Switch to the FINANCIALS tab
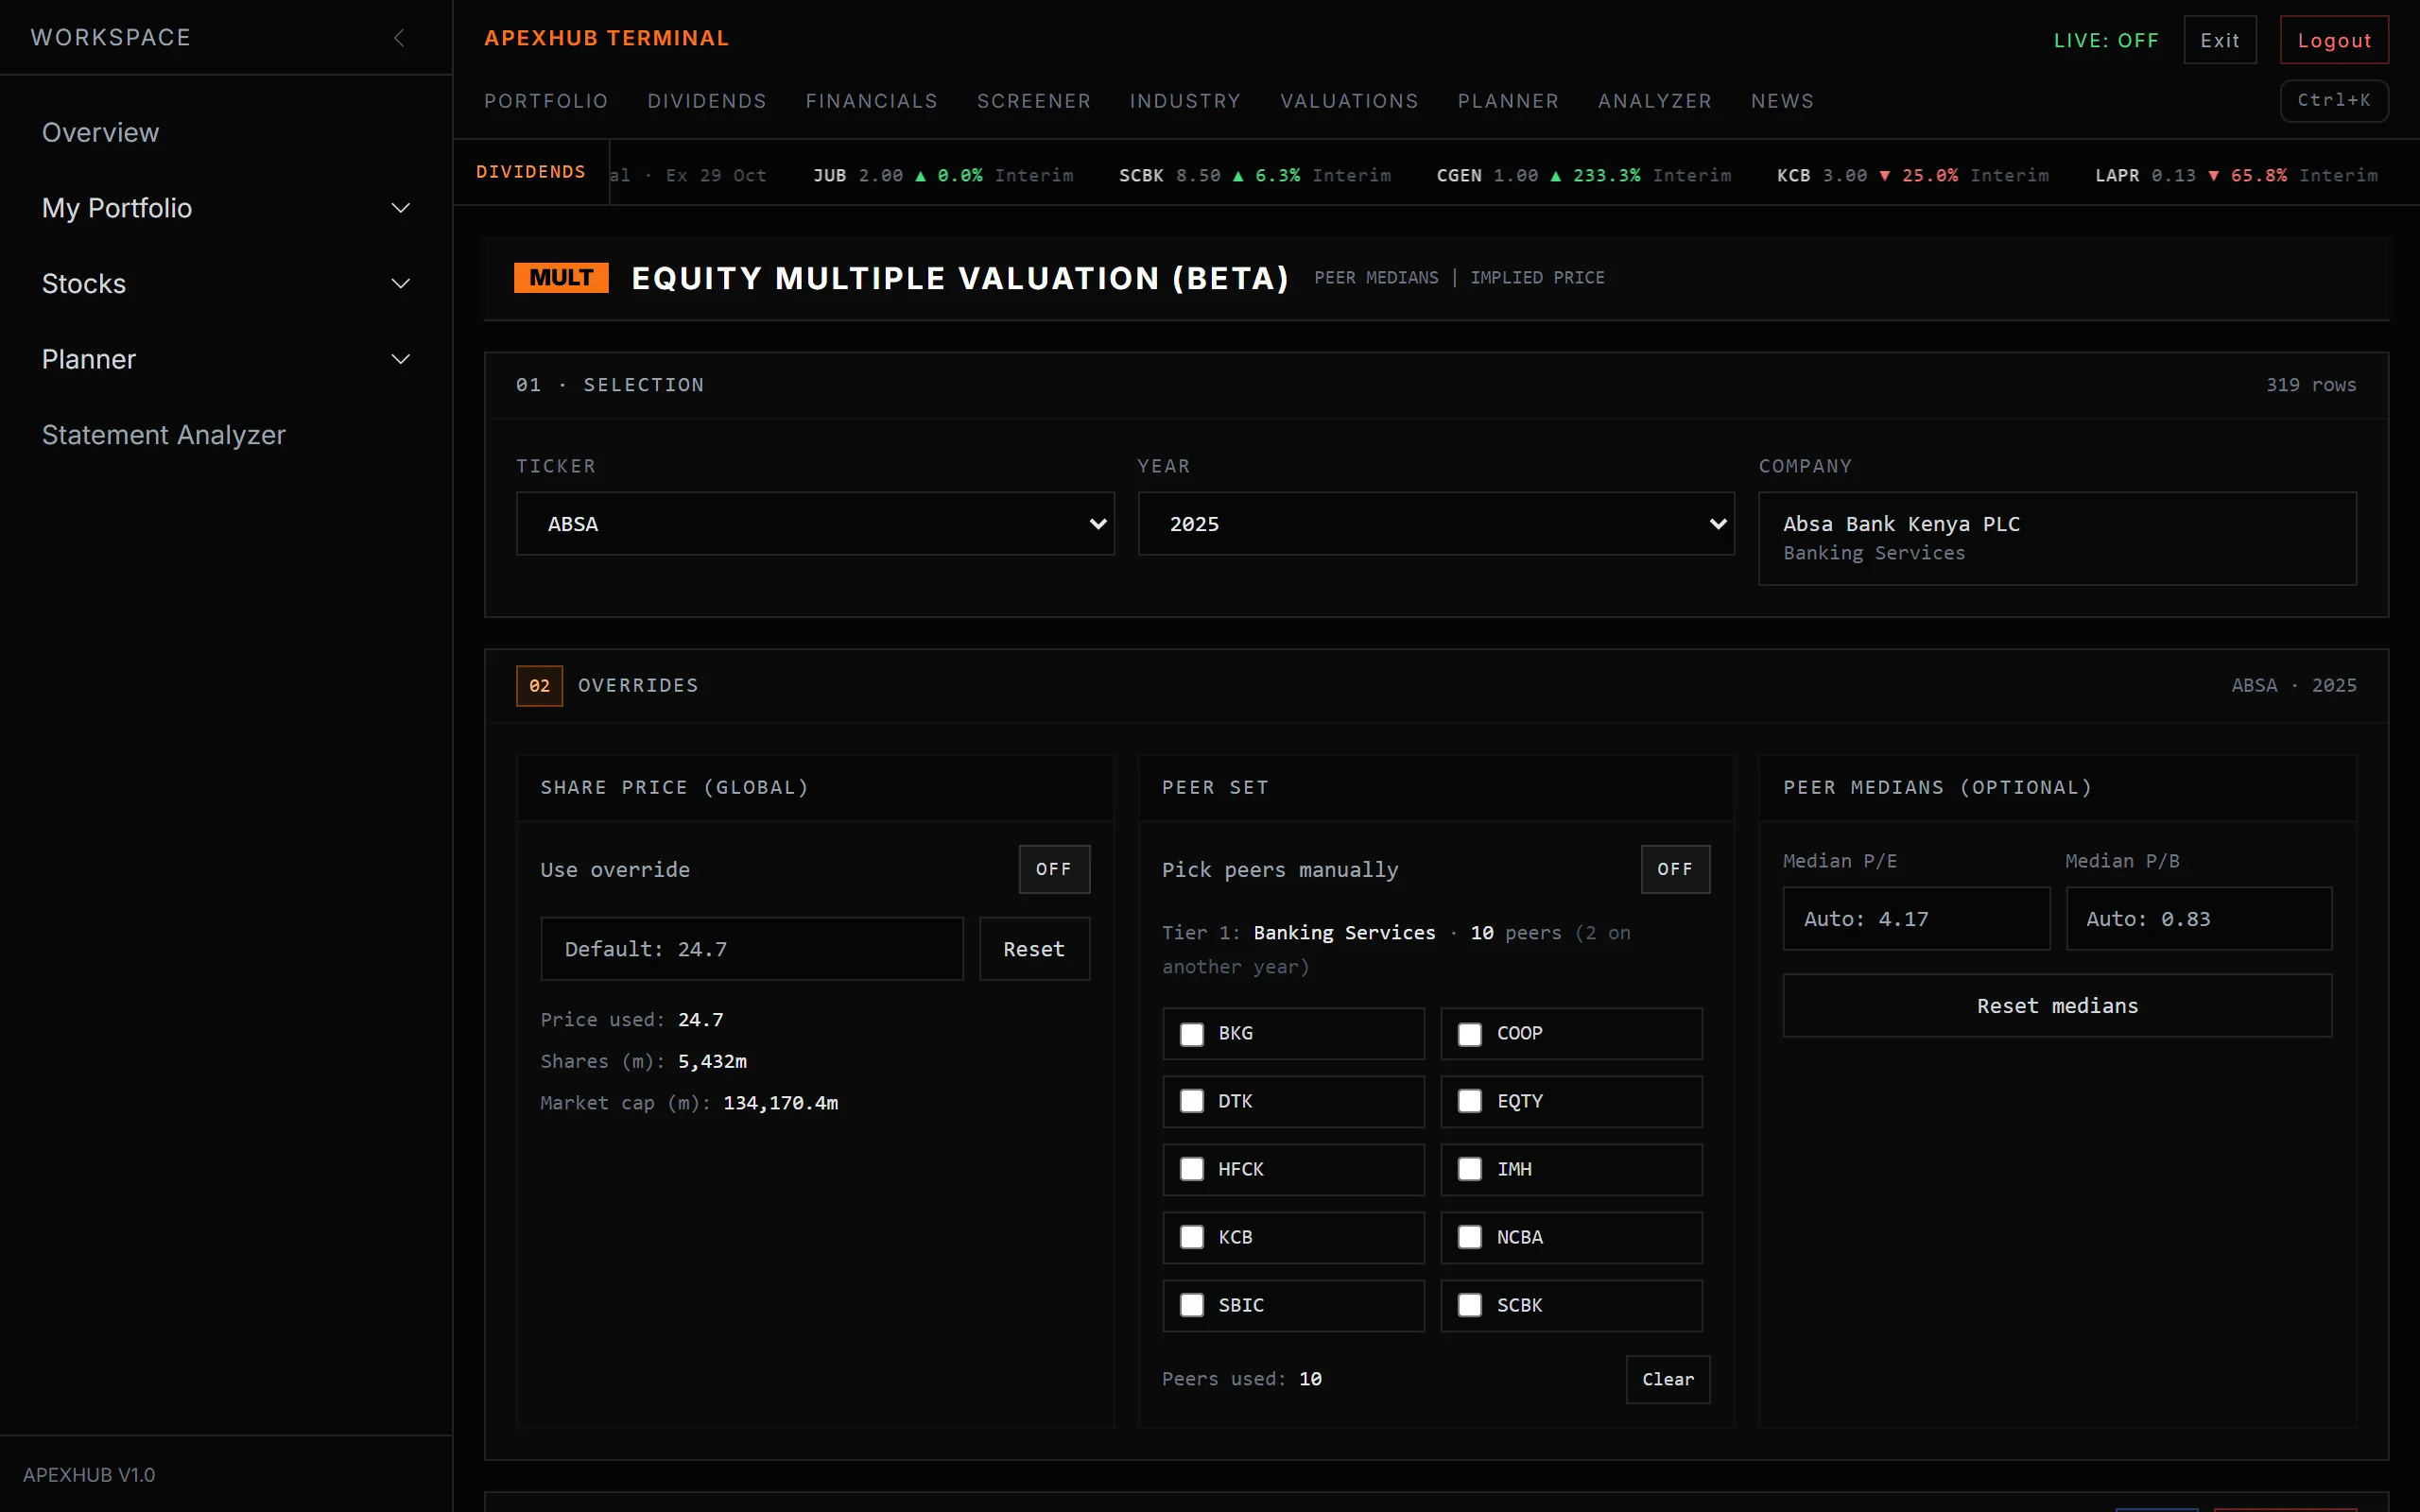This screenshot has height=1512, width=2420. [x=872, y=101]
